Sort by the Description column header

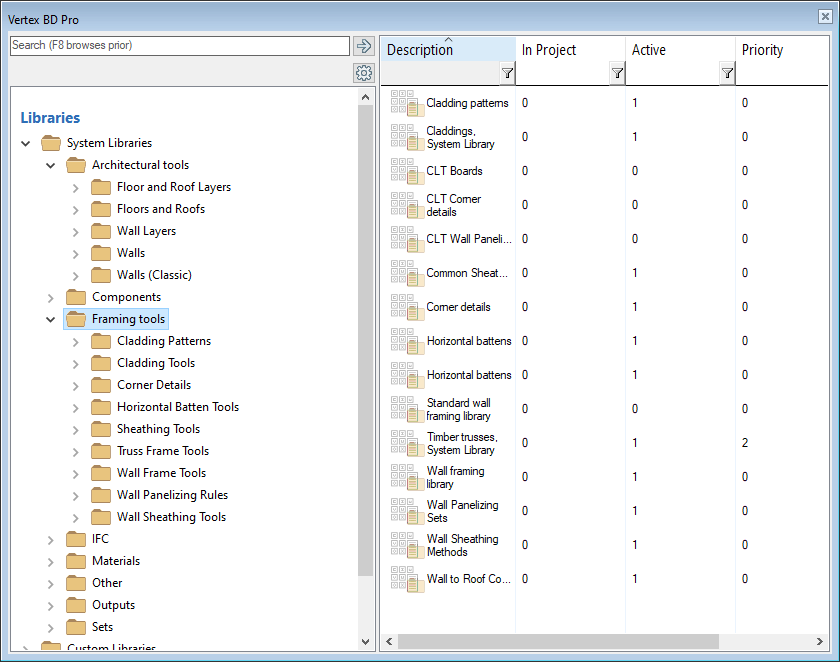[420, 50]
